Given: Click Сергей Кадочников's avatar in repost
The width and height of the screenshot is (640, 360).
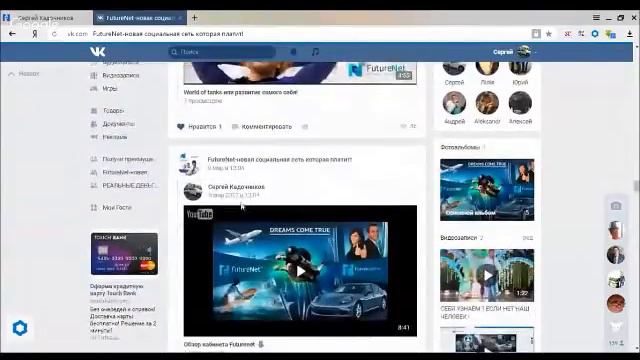Looking at the screenshot, I should click(x=193, y=191).
